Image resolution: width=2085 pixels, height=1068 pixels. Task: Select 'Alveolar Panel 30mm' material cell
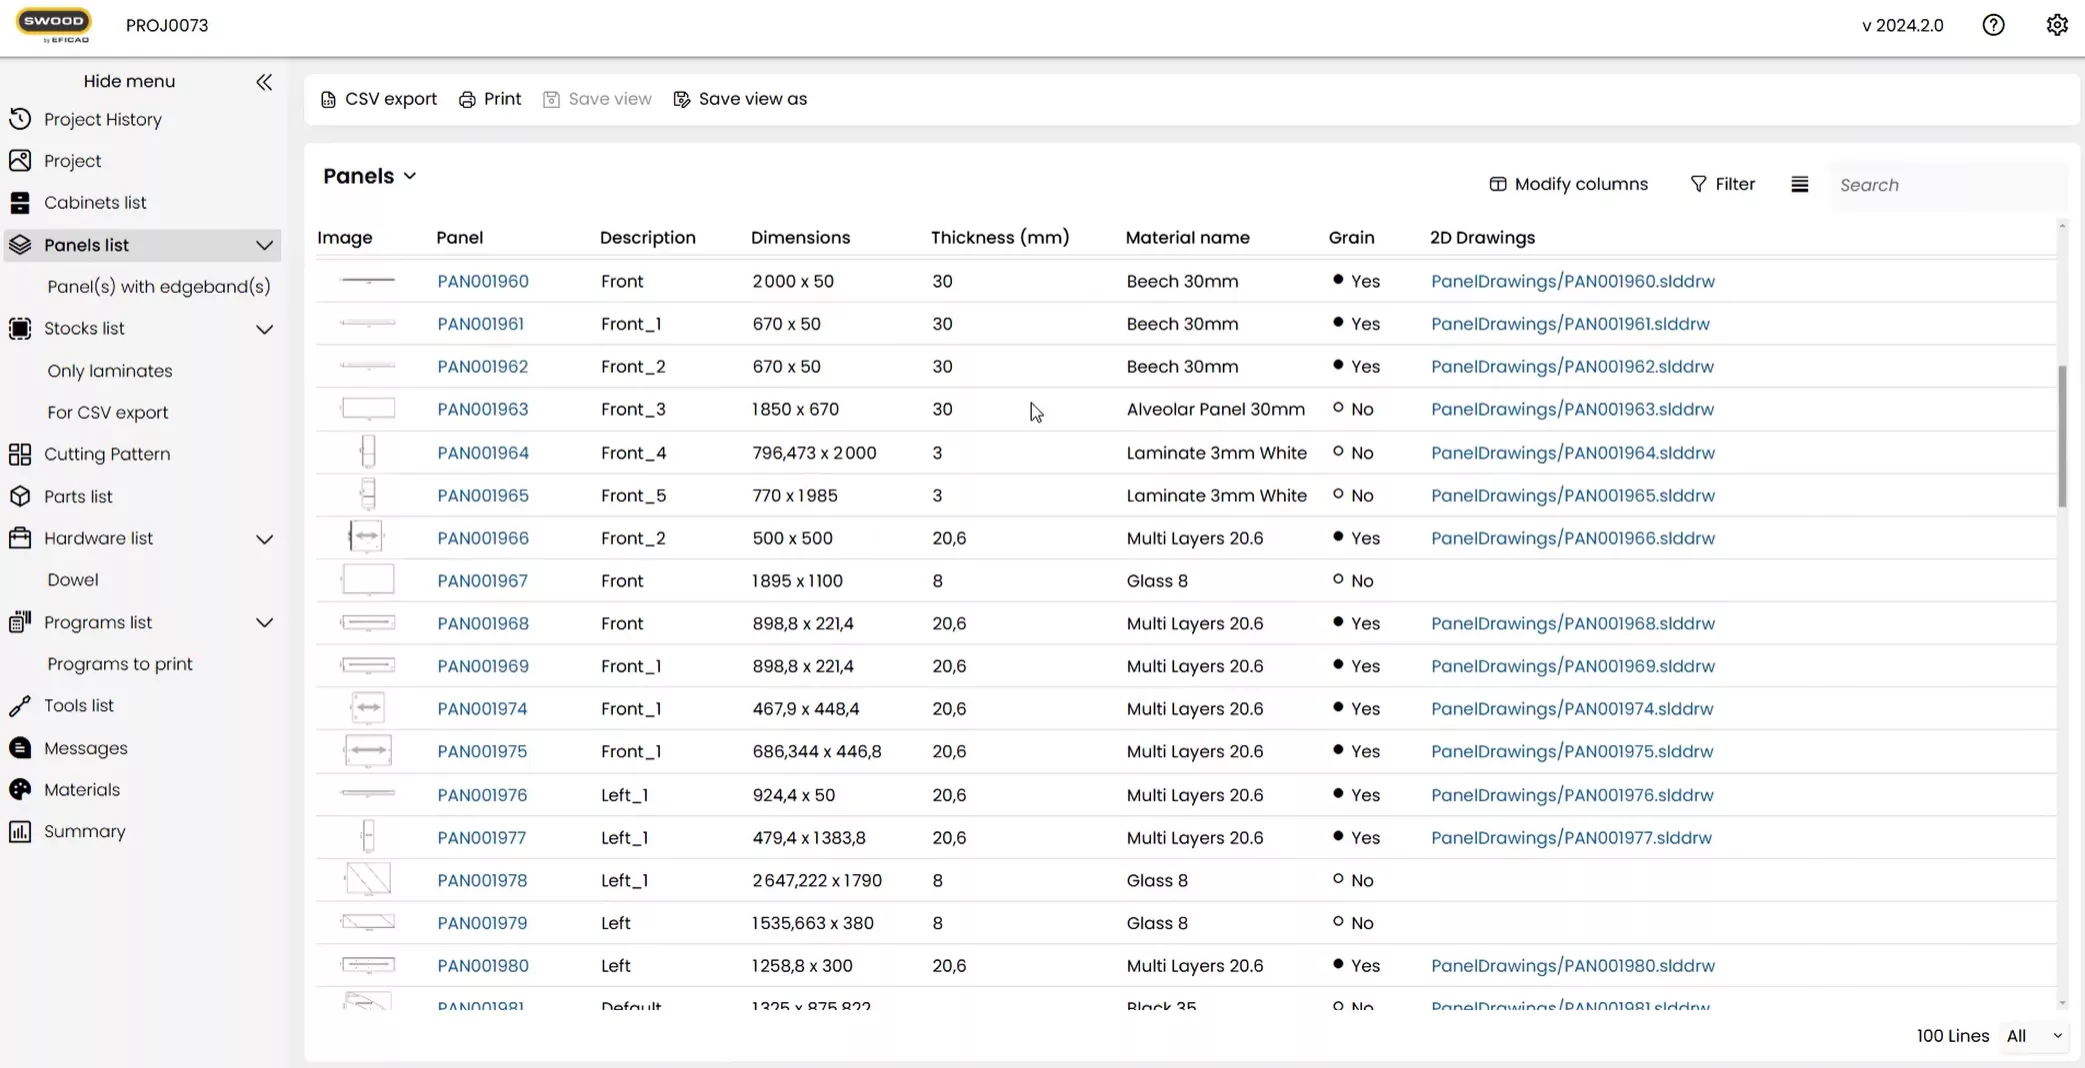[x=1215, y=409]
